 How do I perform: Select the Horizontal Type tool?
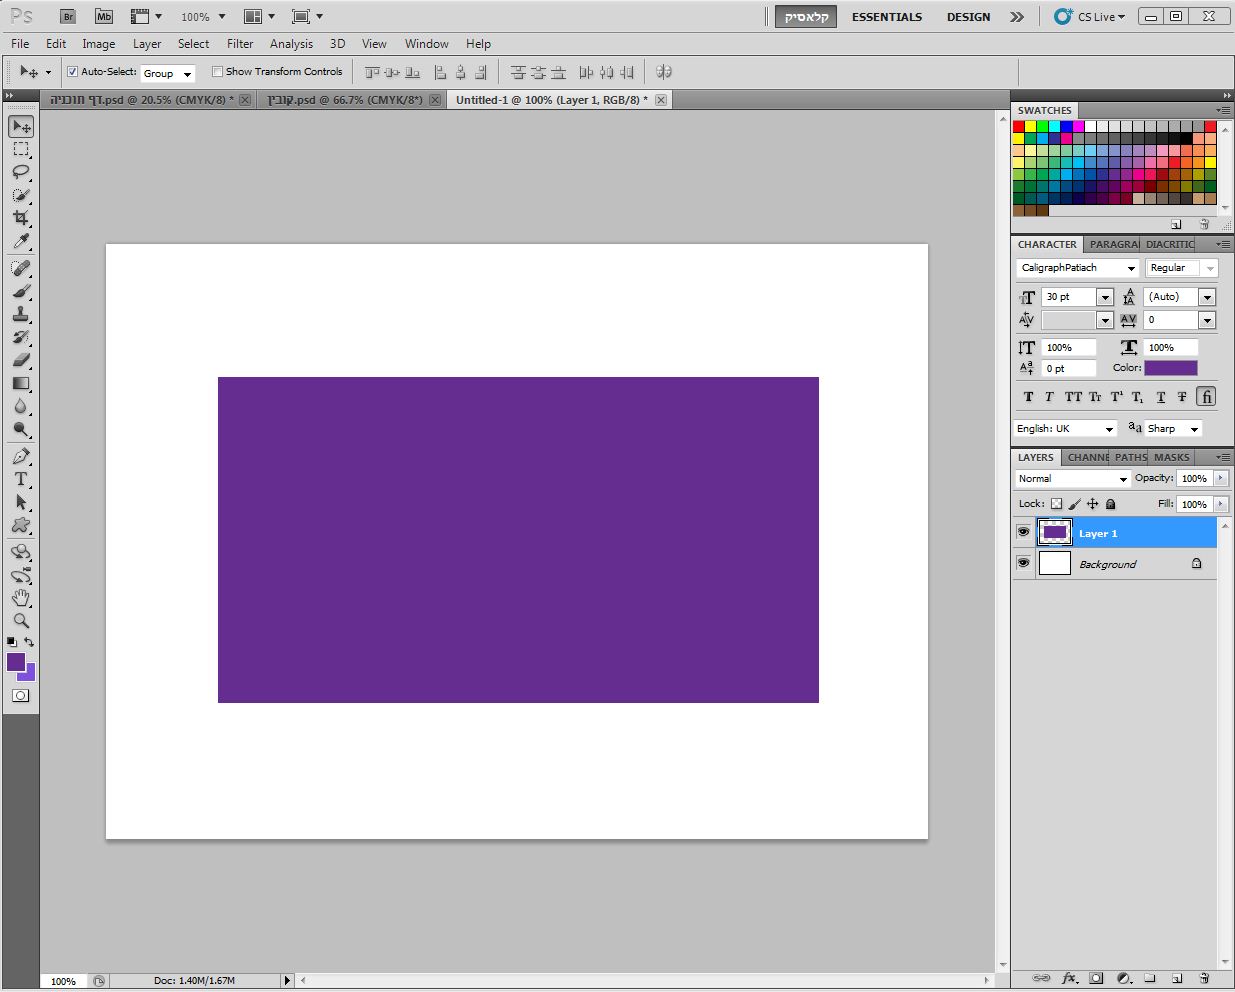(21, 479)
